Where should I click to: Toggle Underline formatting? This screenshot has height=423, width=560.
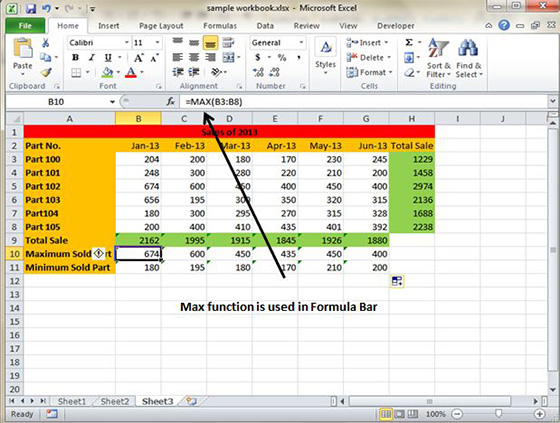pos(108,58)
